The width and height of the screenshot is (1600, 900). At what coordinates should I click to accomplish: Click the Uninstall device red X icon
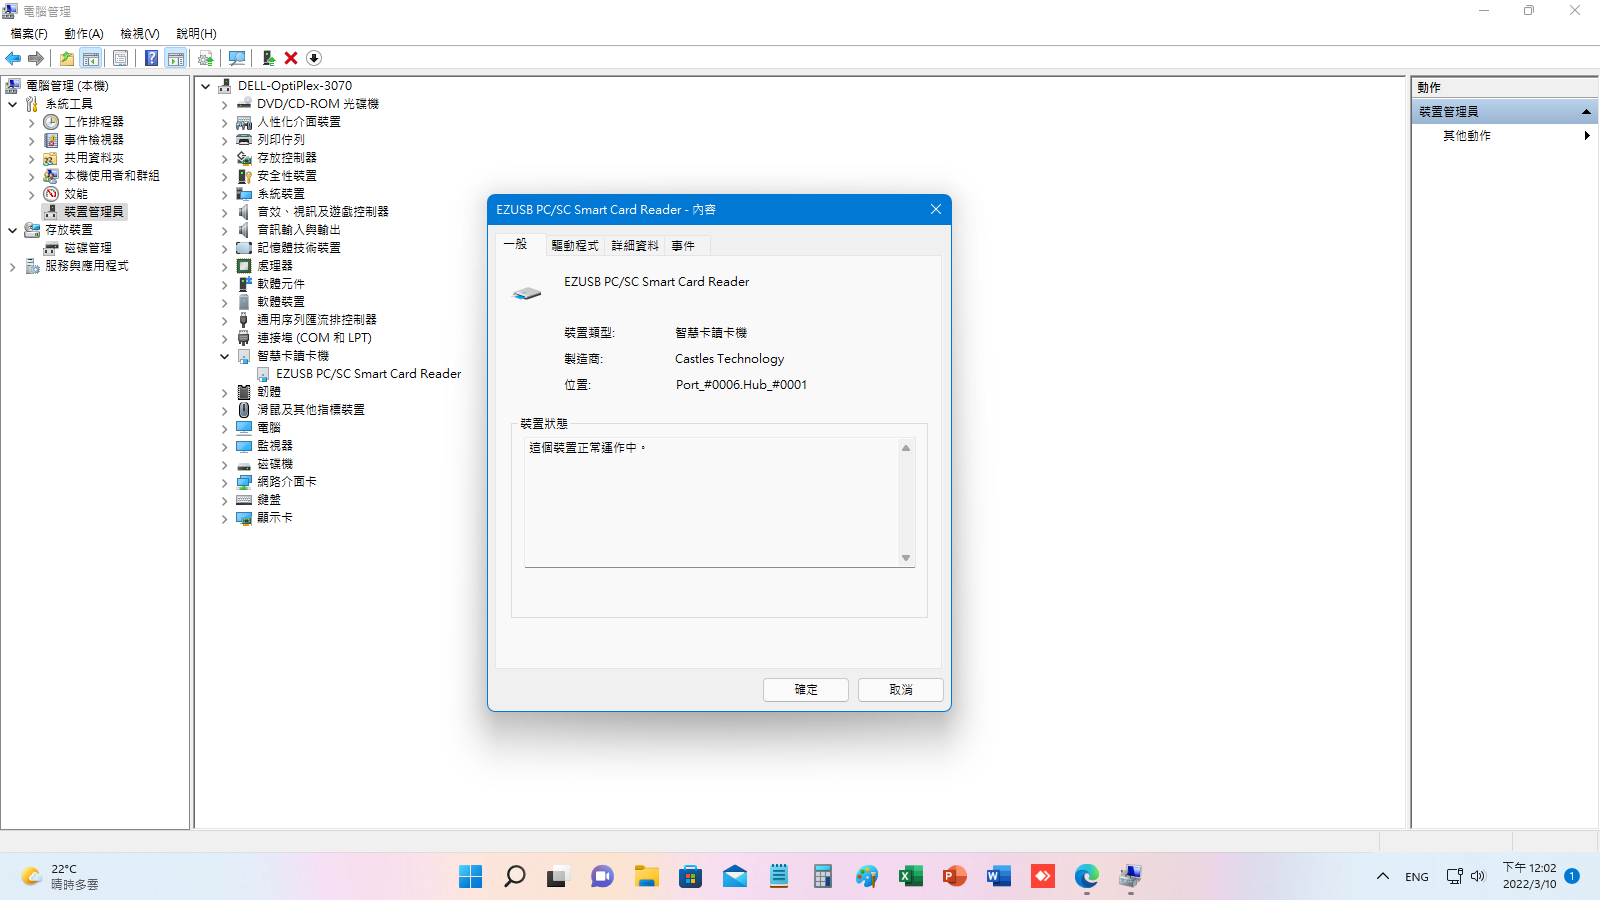(x=291, y=58)
